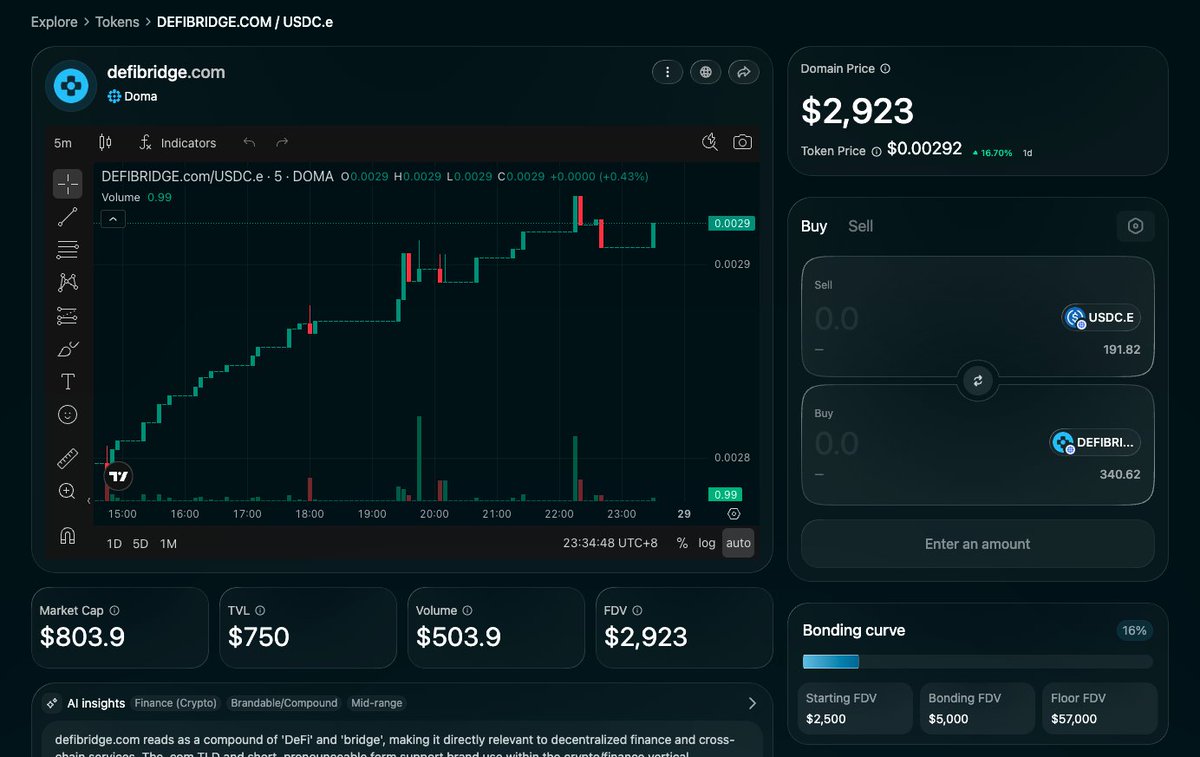Screen dimensions: 1200x757
Task: Show Volume stat info icon
Action: pyautogui.click(x=467, y=610)
